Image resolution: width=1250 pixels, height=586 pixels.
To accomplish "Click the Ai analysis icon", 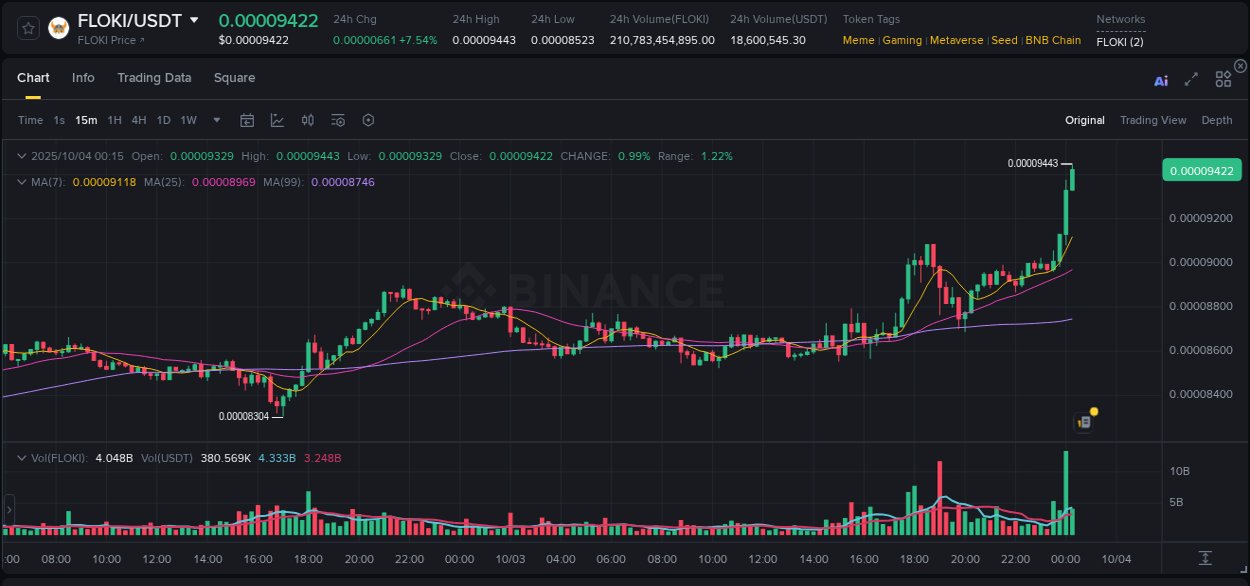I will pyautogui.click(x=1161, y=79).
